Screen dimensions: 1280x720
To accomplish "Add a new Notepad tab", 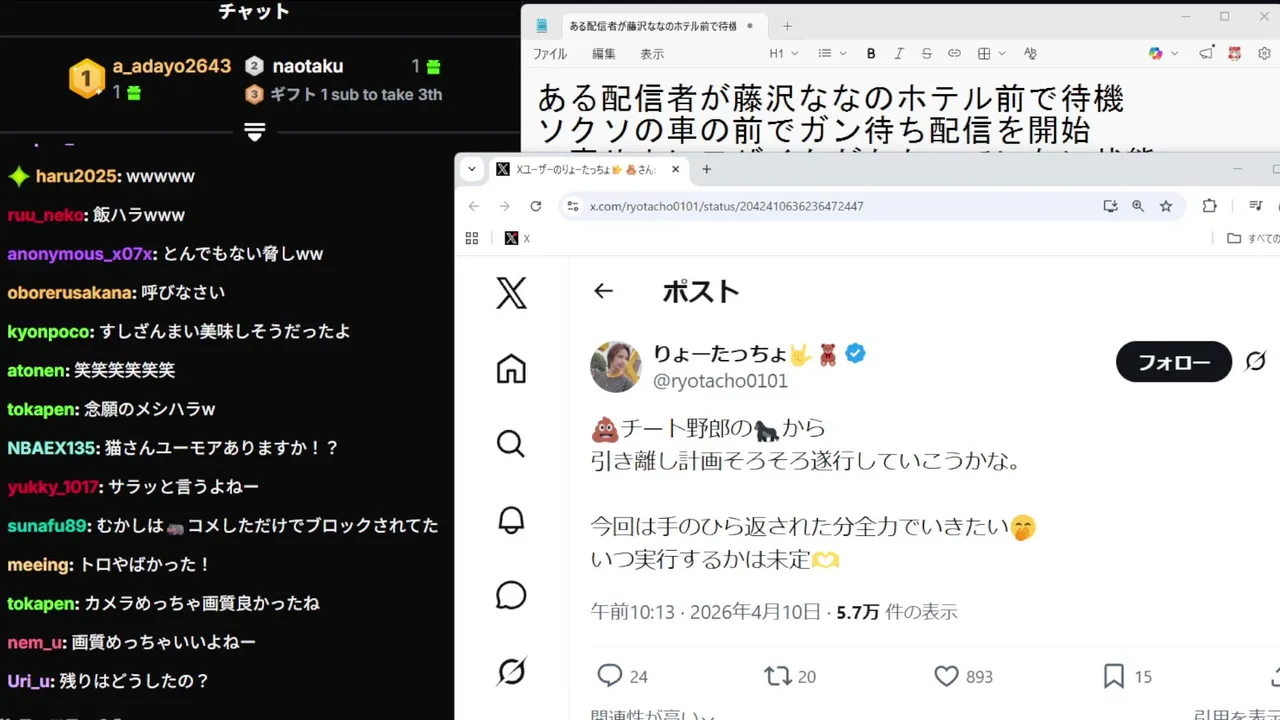I will pos(787,26).
